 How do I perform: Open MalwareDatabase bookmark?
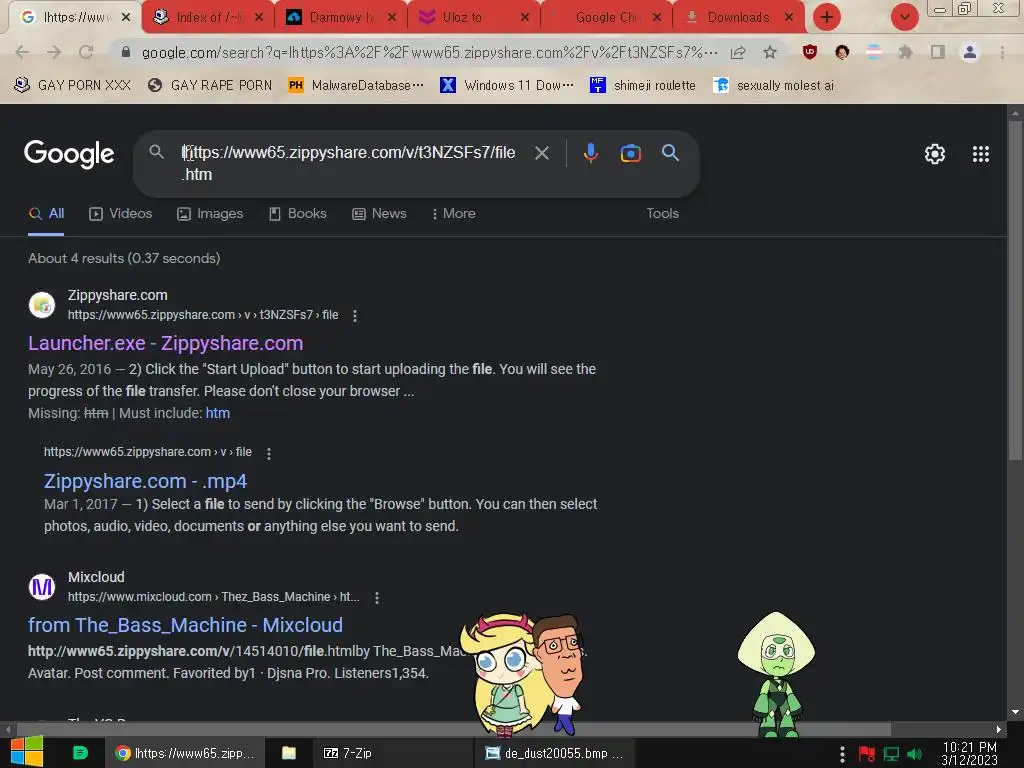point(356,86)
